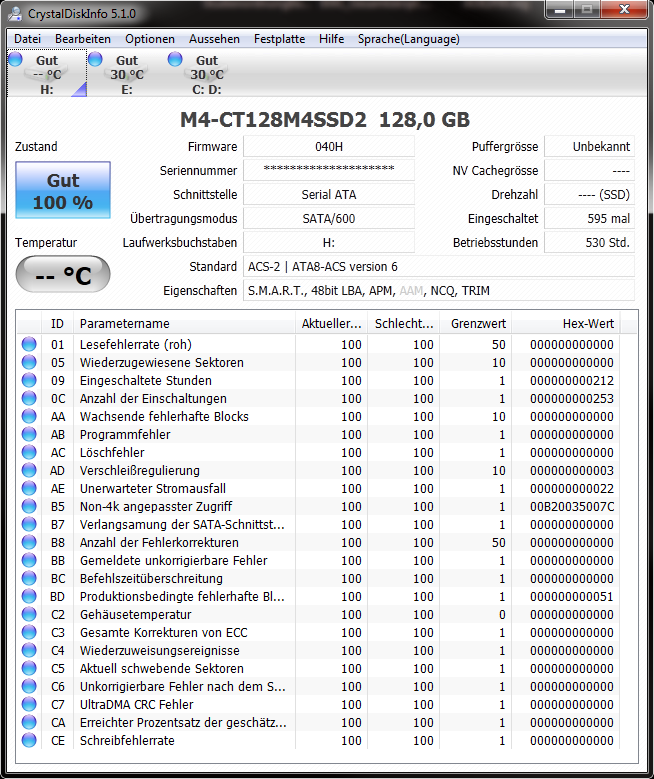Open the Festplatte menu
This screenshot has height=779, width=654.
[279, 39]
